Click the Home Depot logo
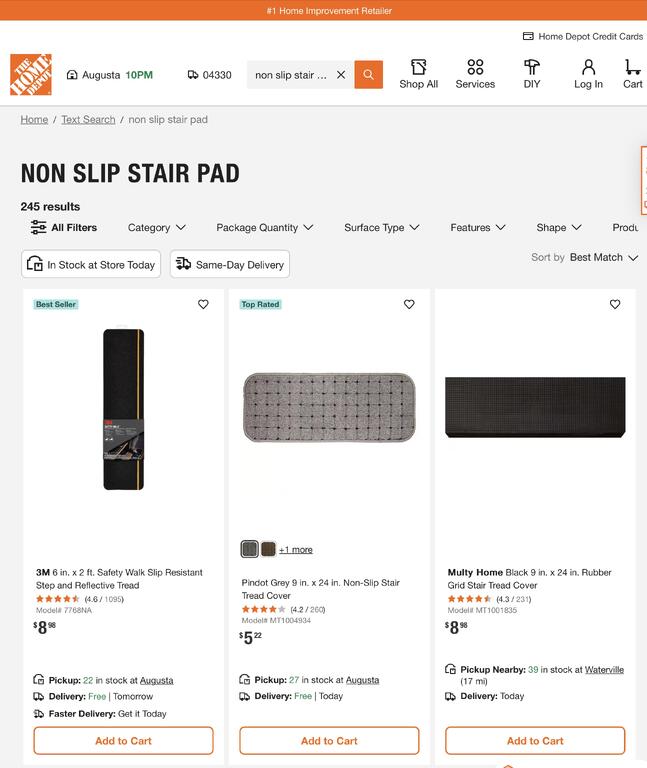The height and width of the screenshot is (768, 647). pyautogui.click(x=31, y=75)
